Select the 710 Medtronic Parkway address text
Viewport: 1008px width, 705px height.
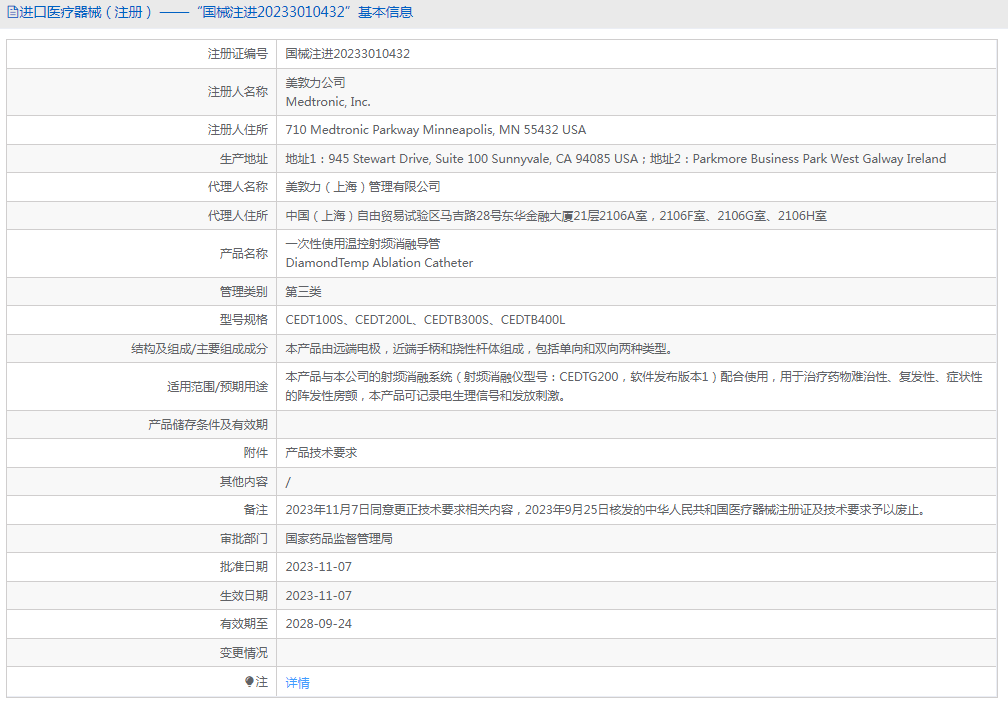(435, 130)
